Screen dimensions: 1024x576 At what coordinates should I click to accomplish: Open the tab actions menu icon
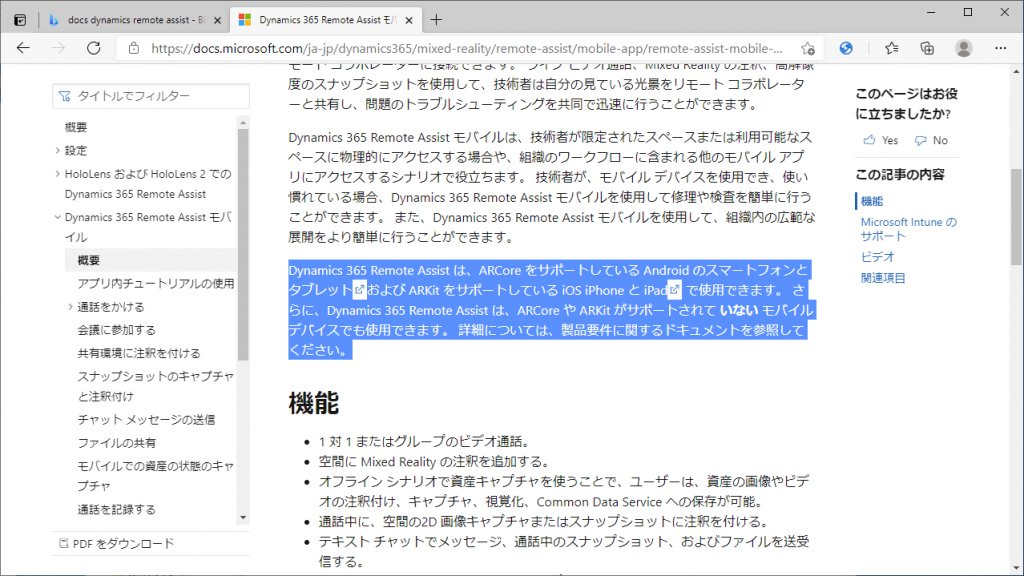tap(20, 20)
